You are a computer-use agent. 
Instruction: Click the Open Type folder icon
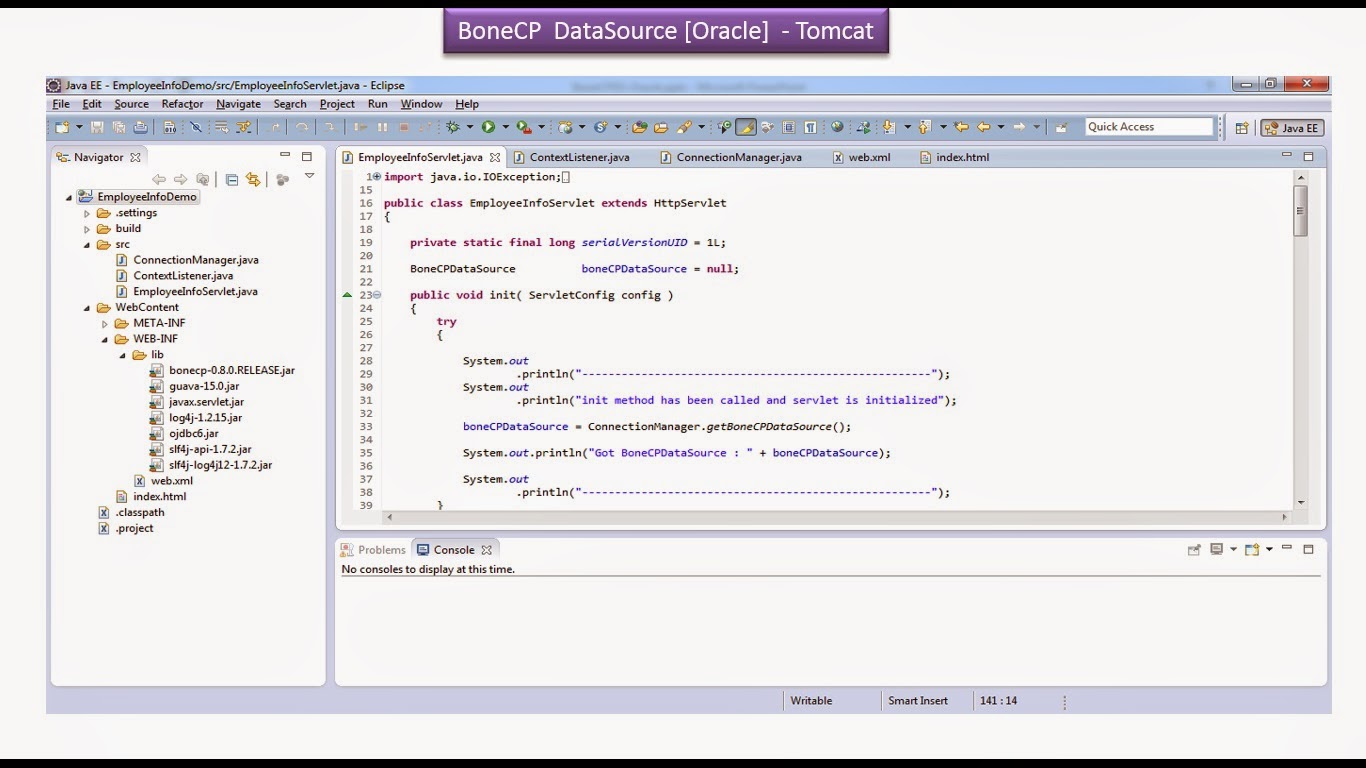(639, 127)
